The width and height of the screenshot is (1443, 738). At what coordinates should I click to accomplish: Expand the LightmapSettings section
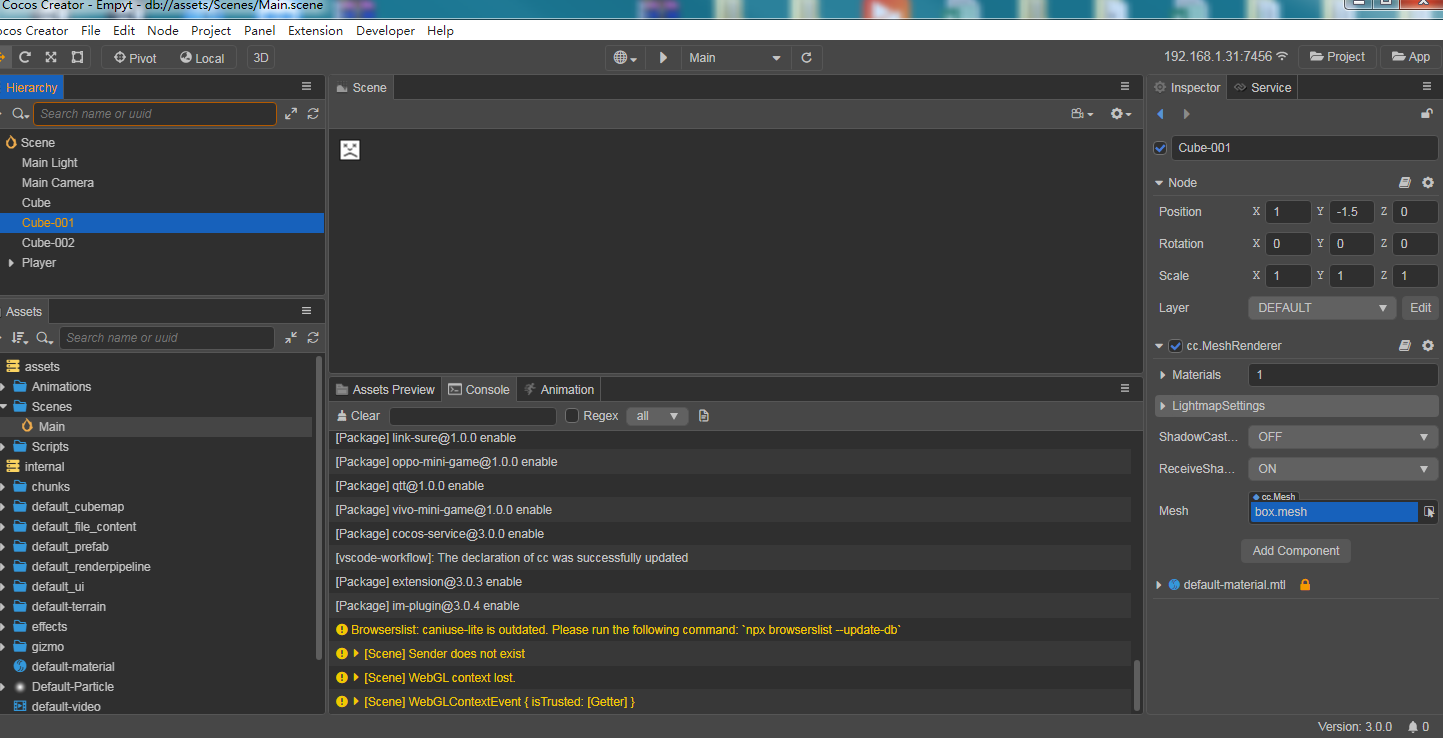coord(1162,406)
